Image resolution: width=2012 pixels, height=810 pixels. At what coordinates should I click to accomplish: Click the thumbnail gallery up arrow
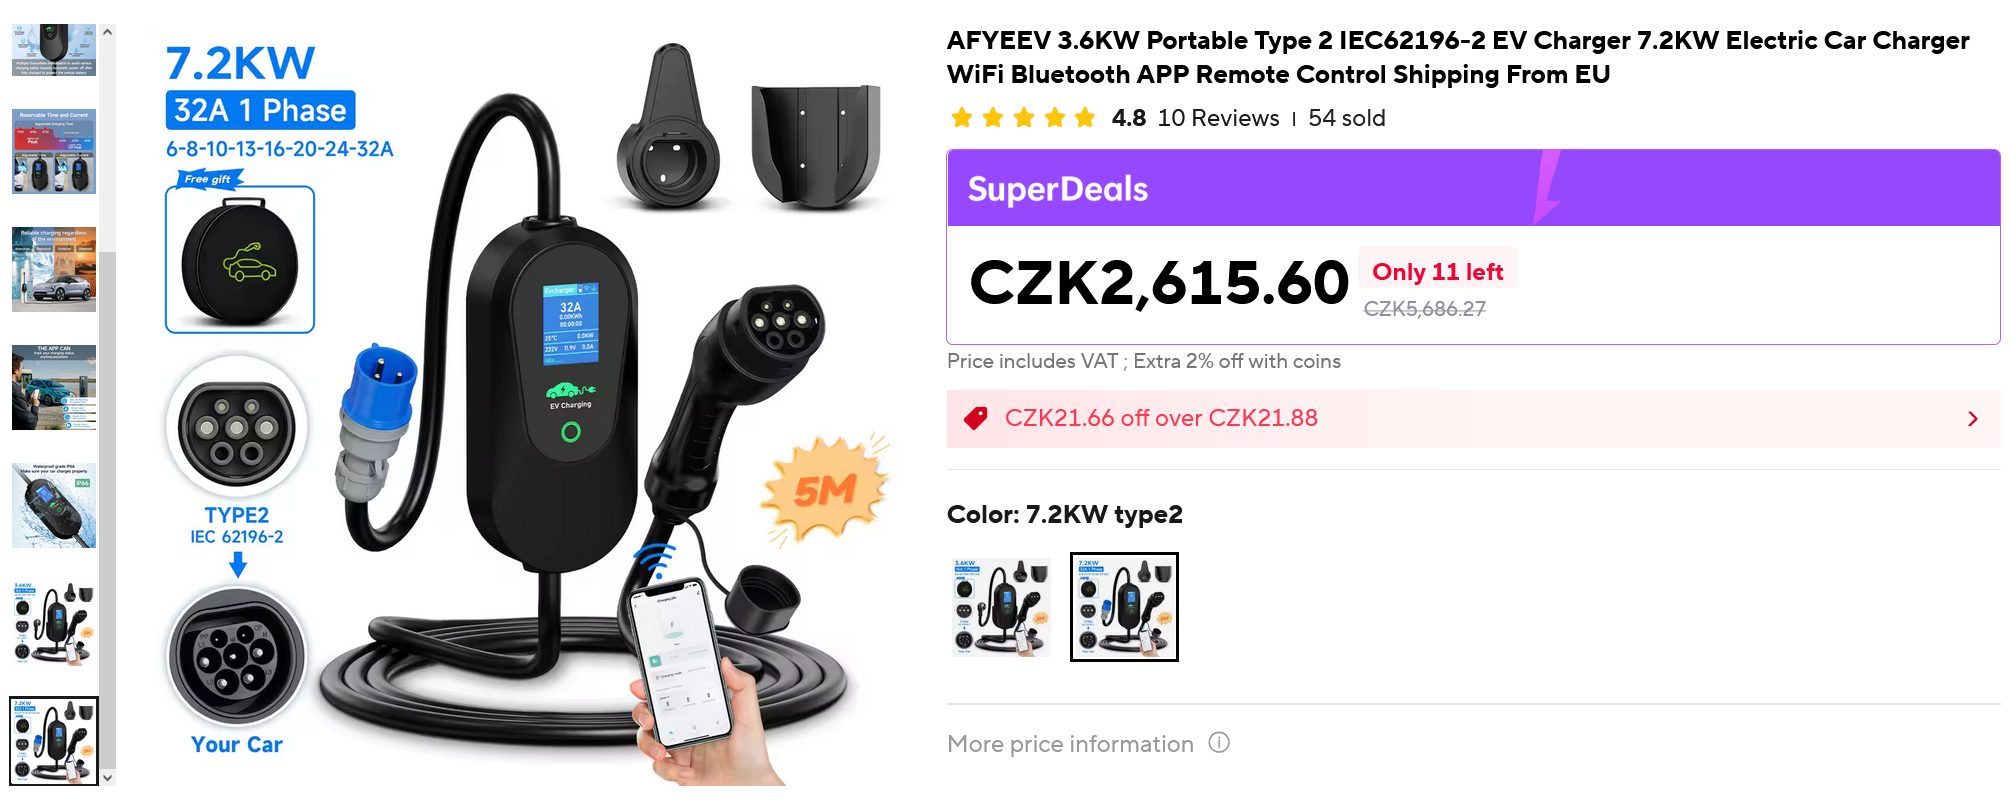[x=107, y=32]
